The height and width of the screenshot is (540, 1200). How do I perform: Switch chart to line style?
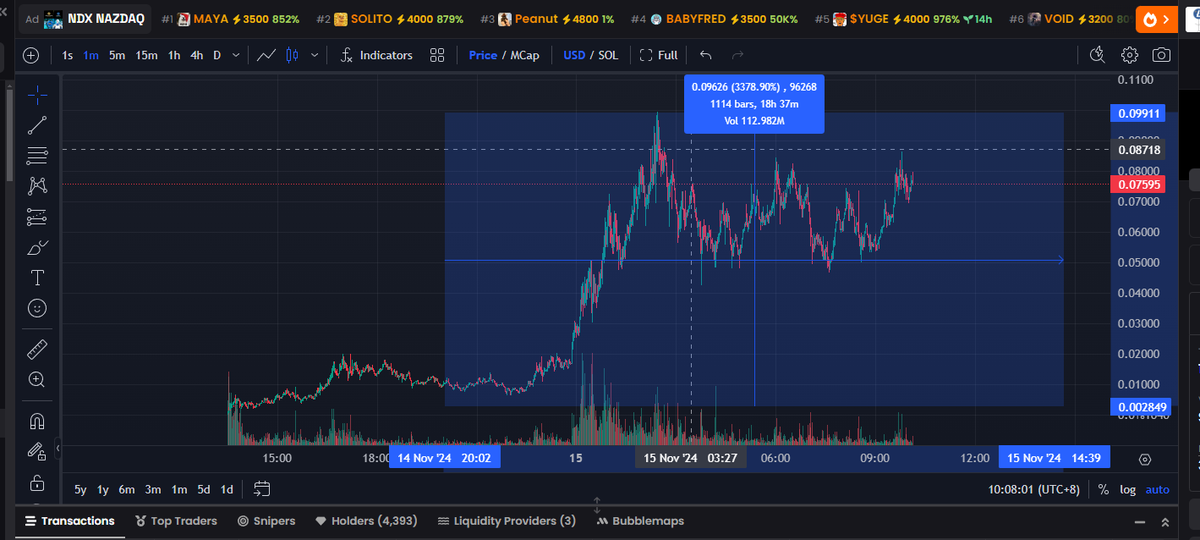267,55
